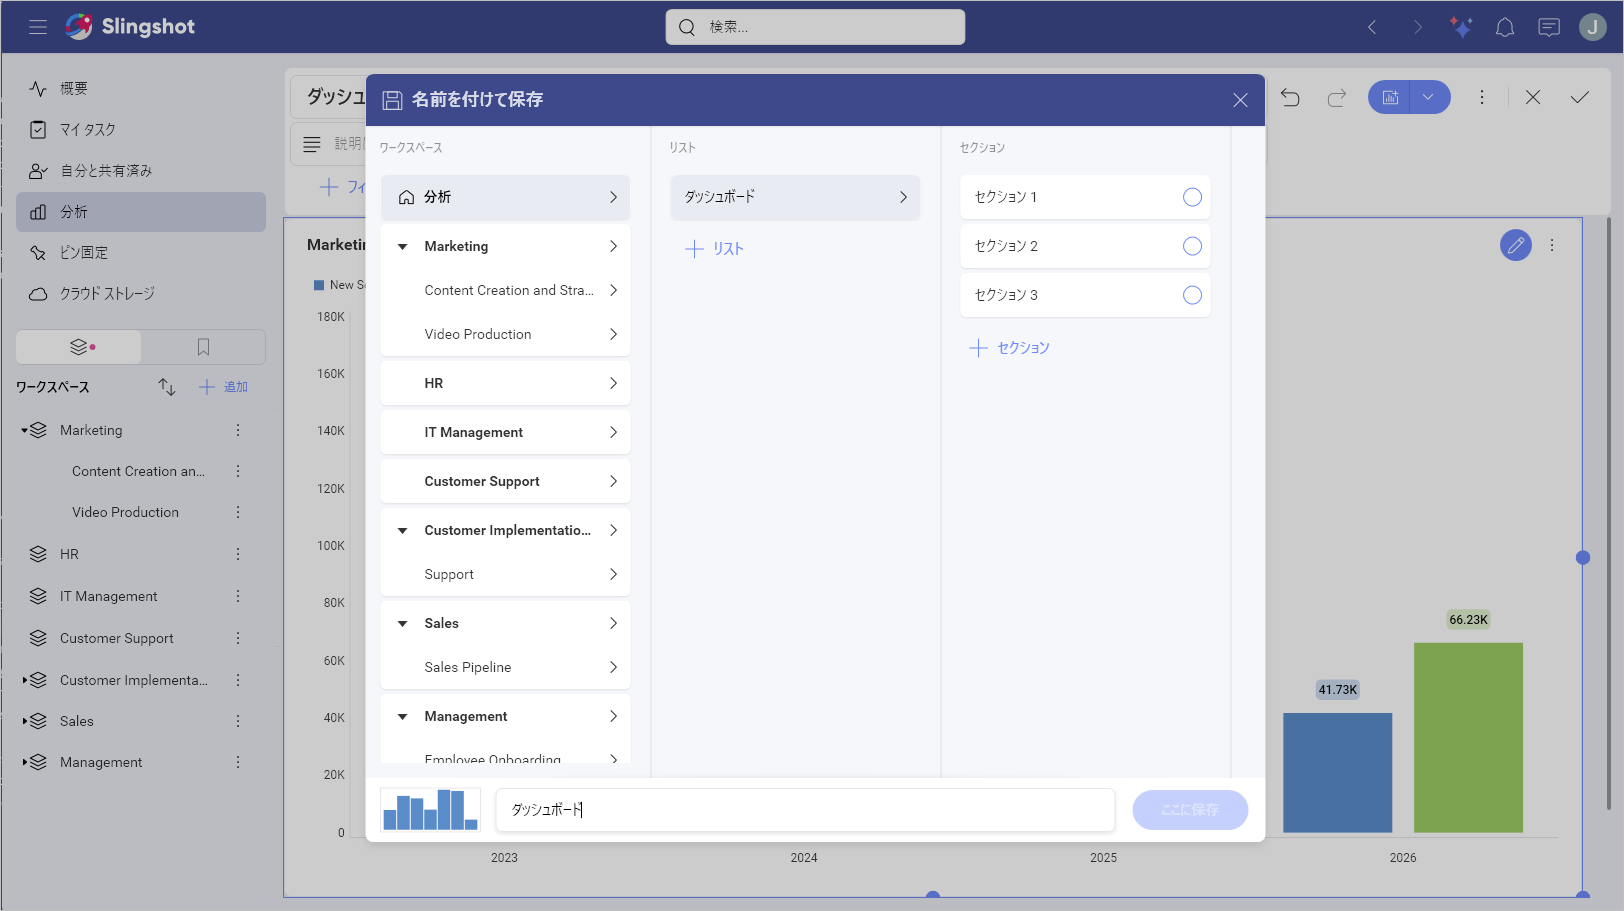
Task: Focus the 検索 search box
Action: coord(815,27)
